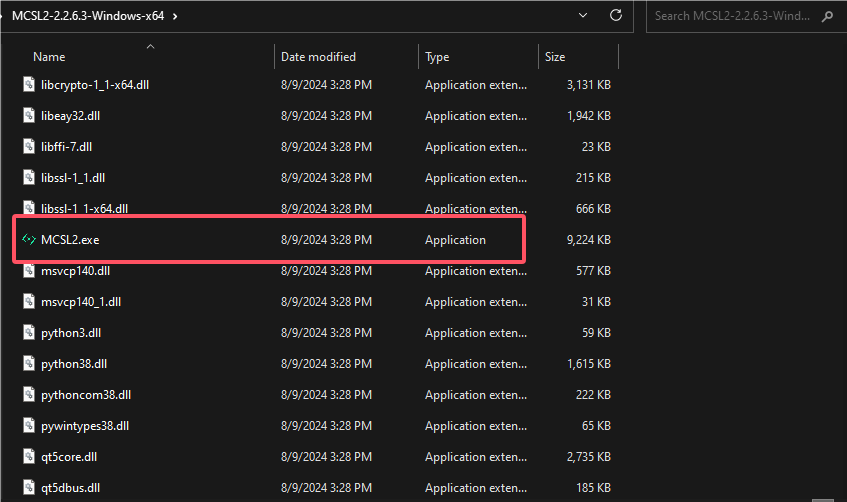This screenshot has height=502, width=847.
Task: Click the 2,735 KB size of qt5core.dll
Action: coord(589,457)
